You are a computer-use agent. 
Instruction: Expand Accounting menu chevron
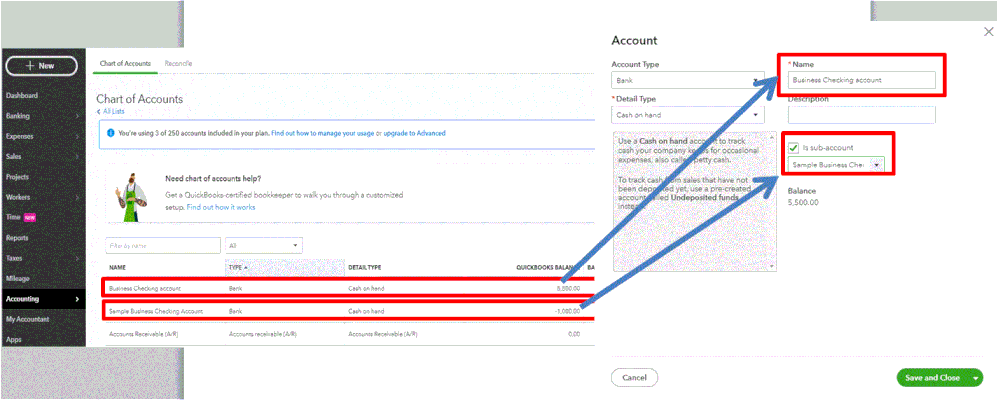tap(77, 299)
